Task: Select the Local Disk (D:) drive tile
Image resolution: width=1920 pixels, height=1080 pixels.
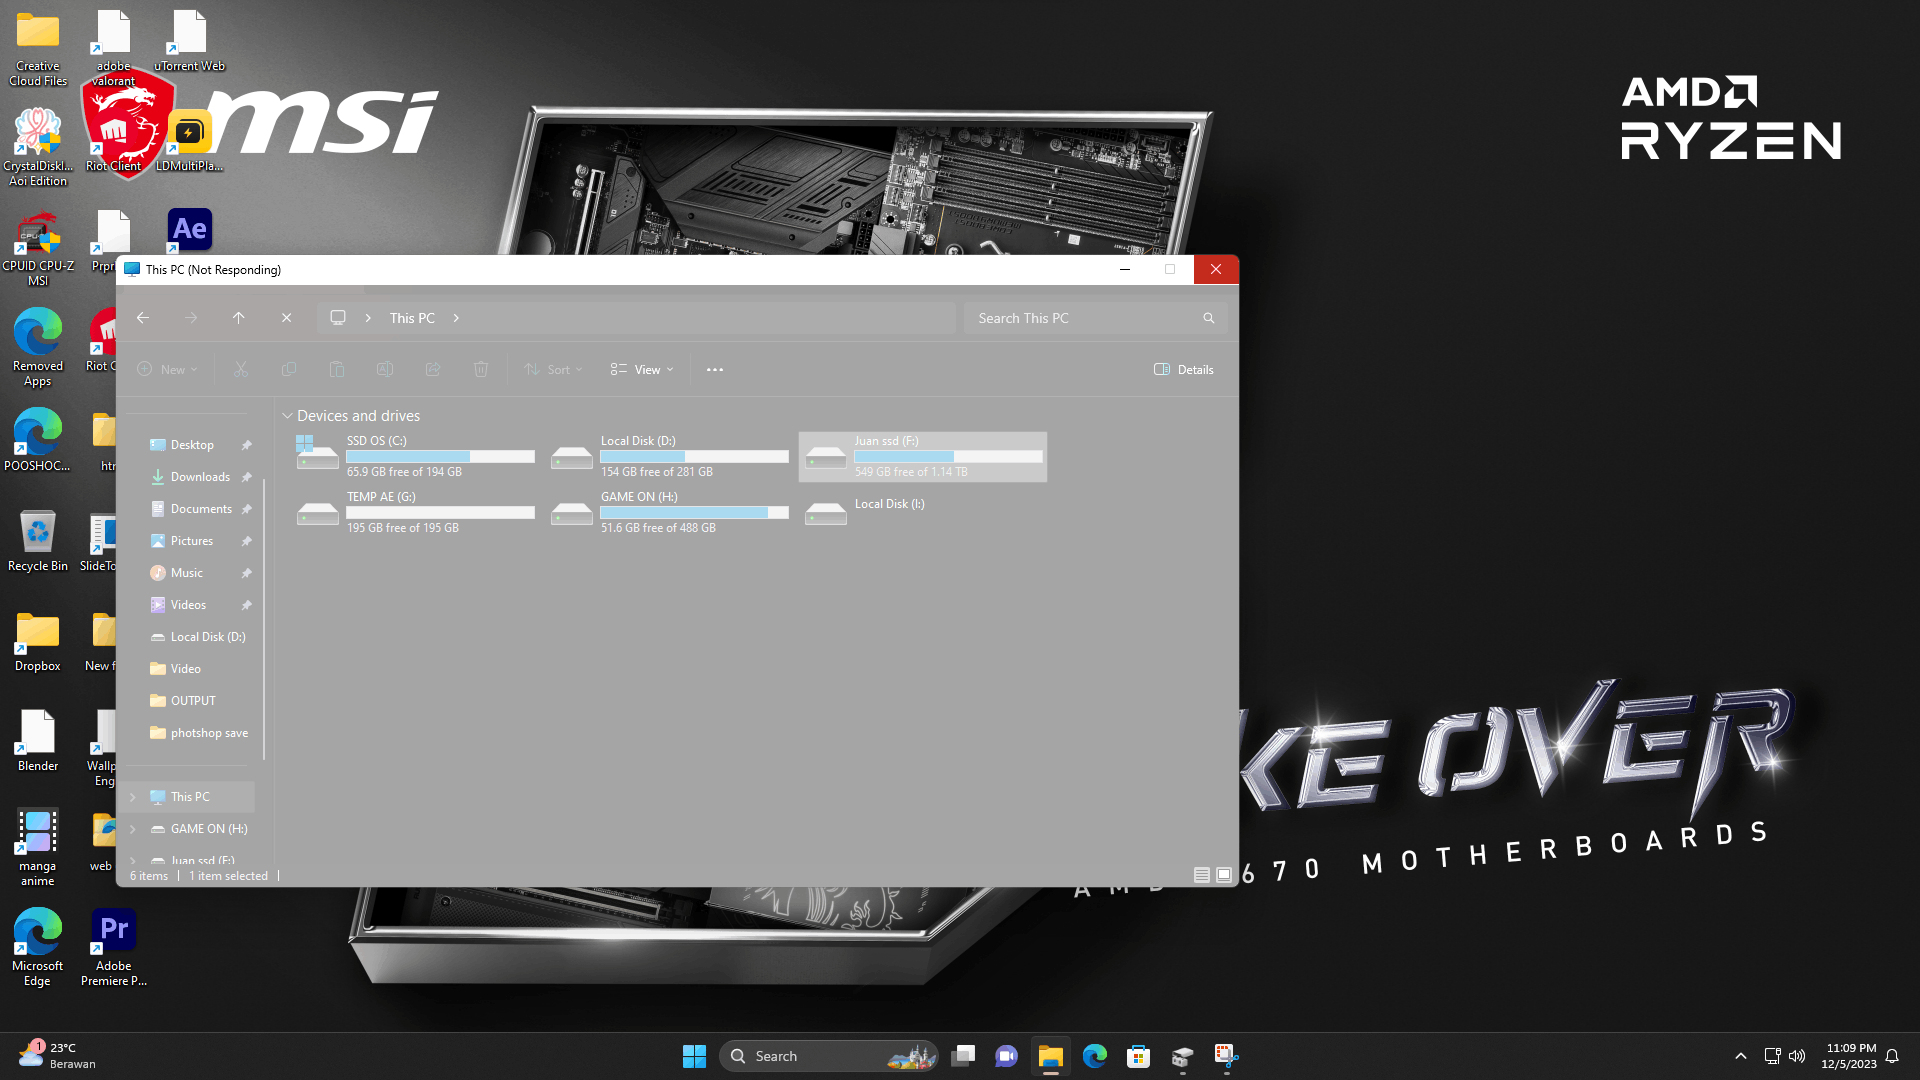Action: [x=669, y=456]
